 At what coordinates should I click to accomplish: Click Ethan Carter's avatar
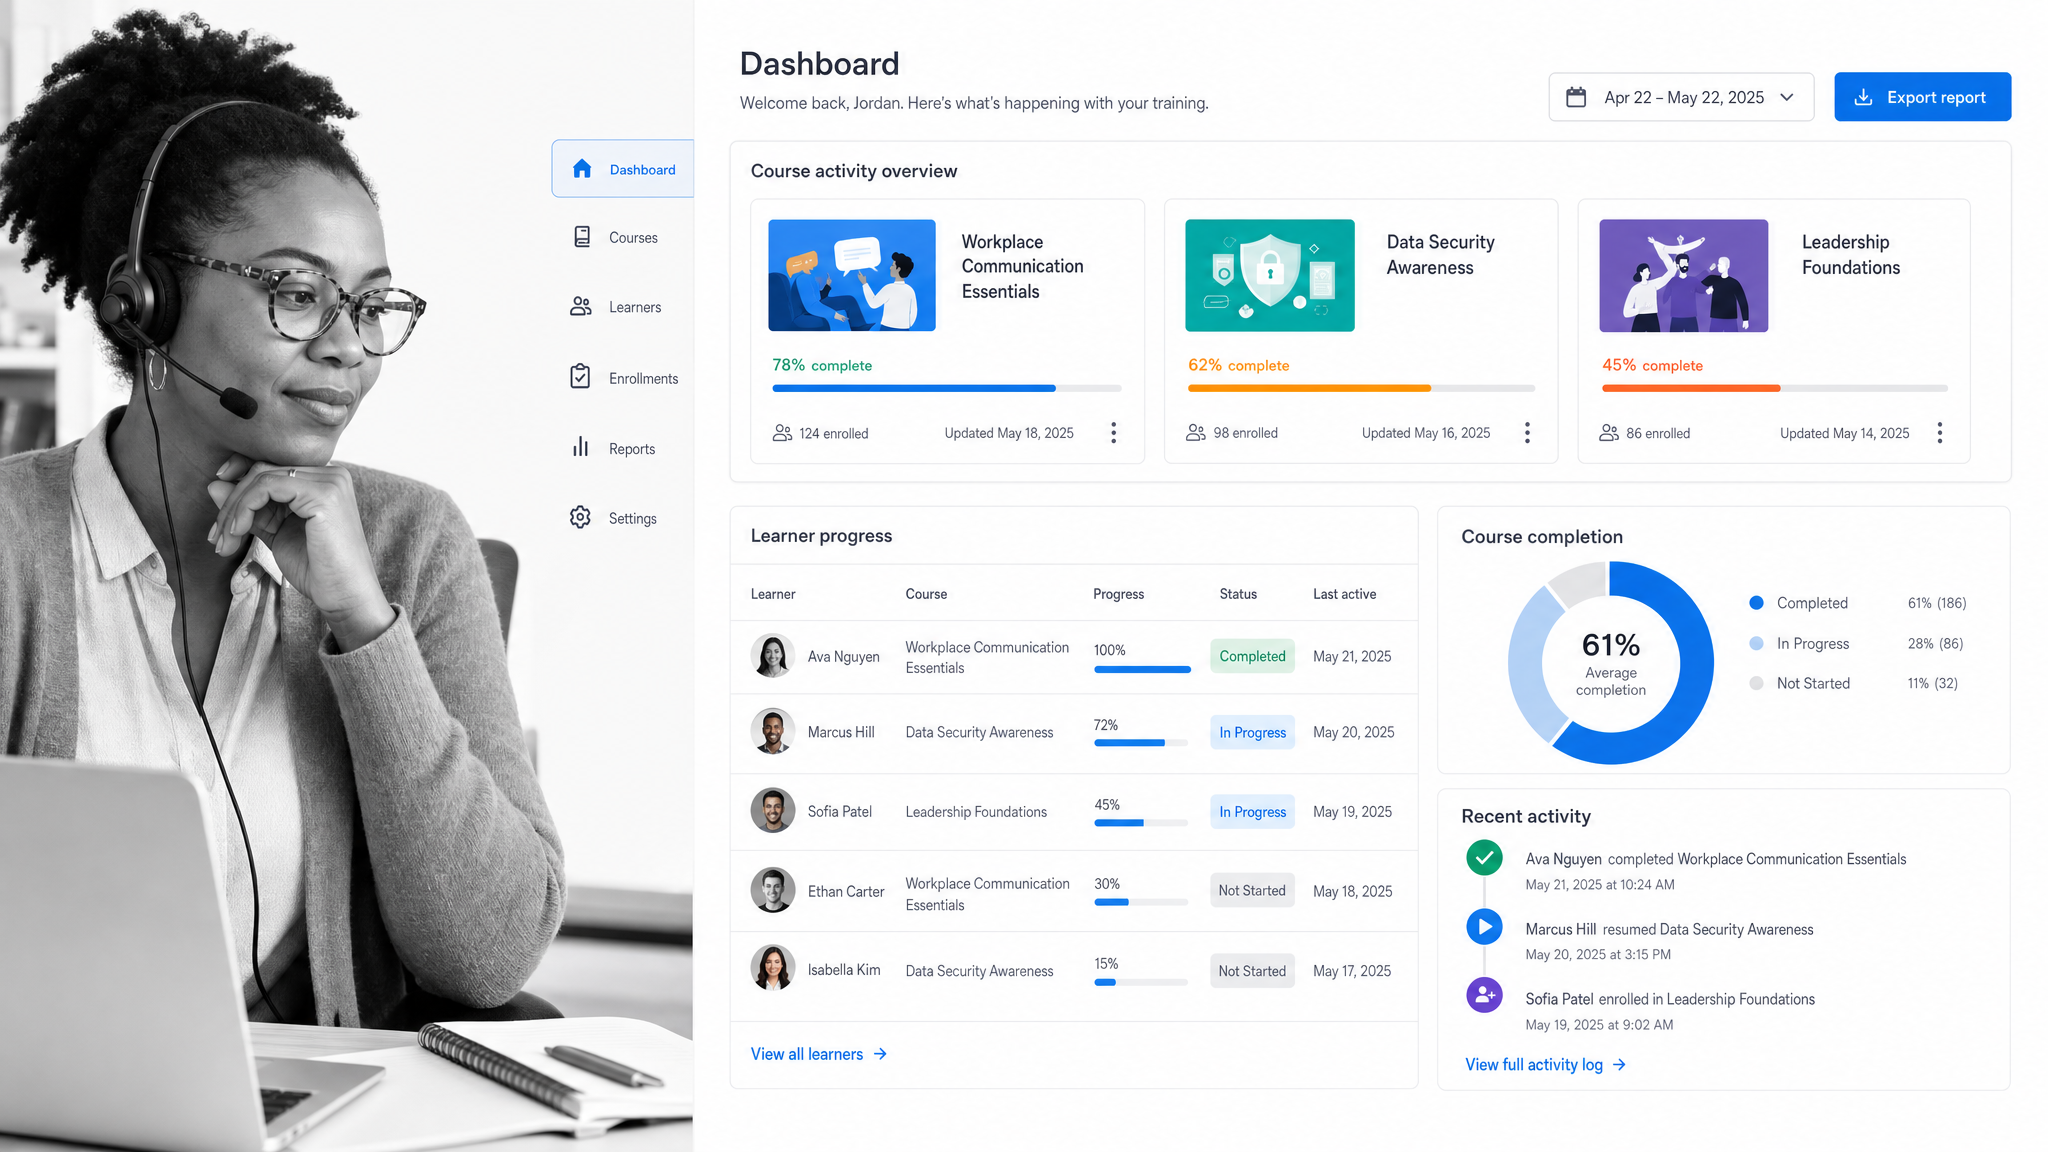coord(772,890)
